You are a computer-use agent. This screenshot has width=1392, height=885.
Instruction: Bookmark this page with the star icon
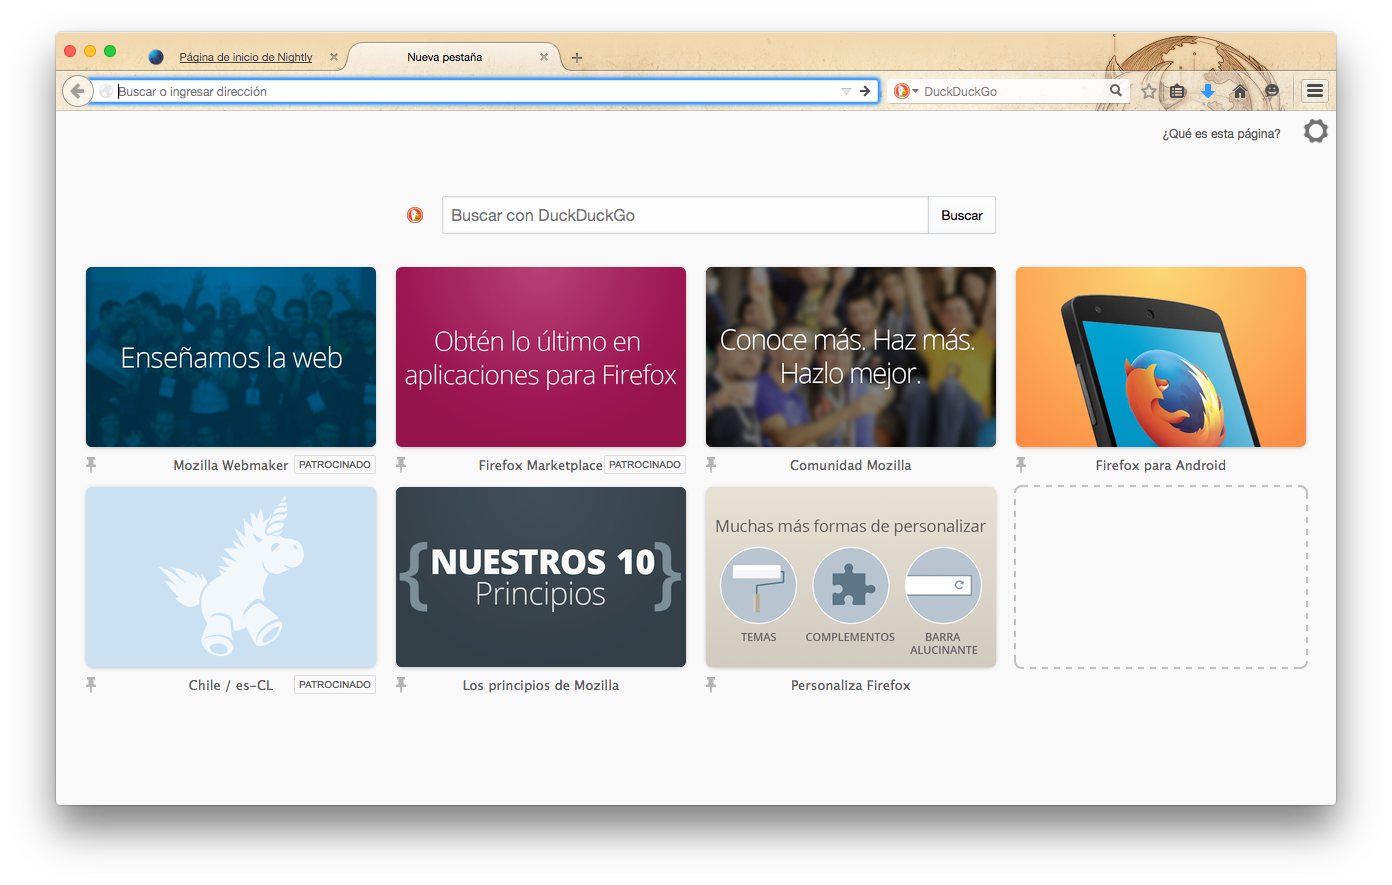(x=1149, y=91)
